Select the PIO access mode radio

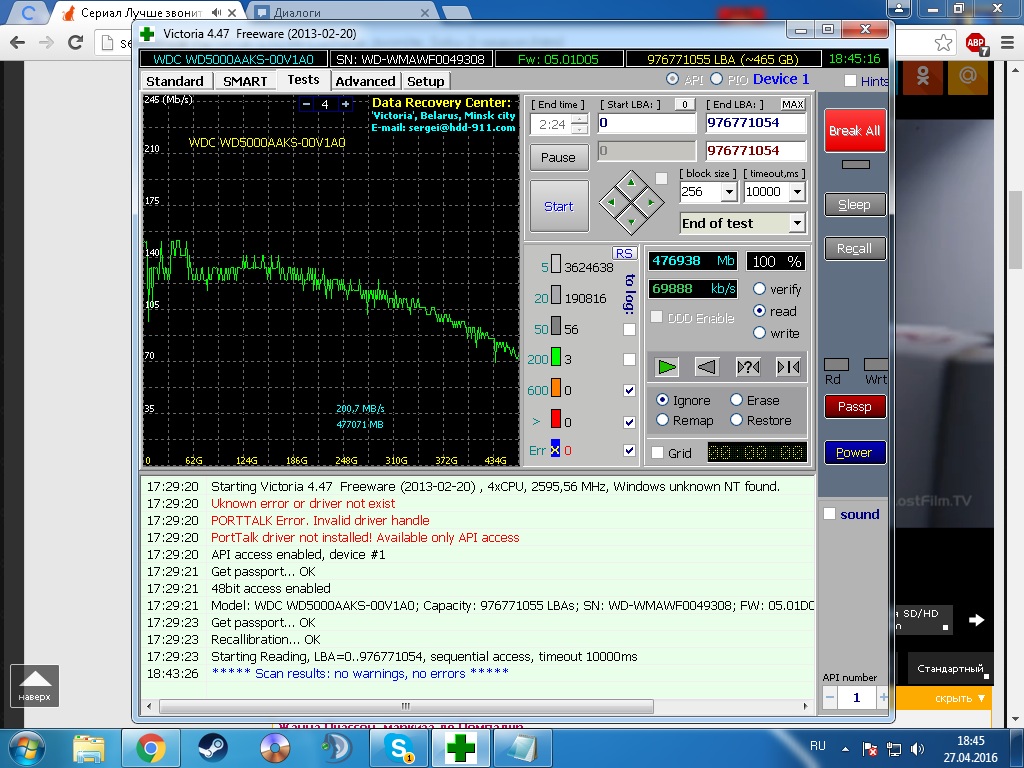[x=716, y=79]
